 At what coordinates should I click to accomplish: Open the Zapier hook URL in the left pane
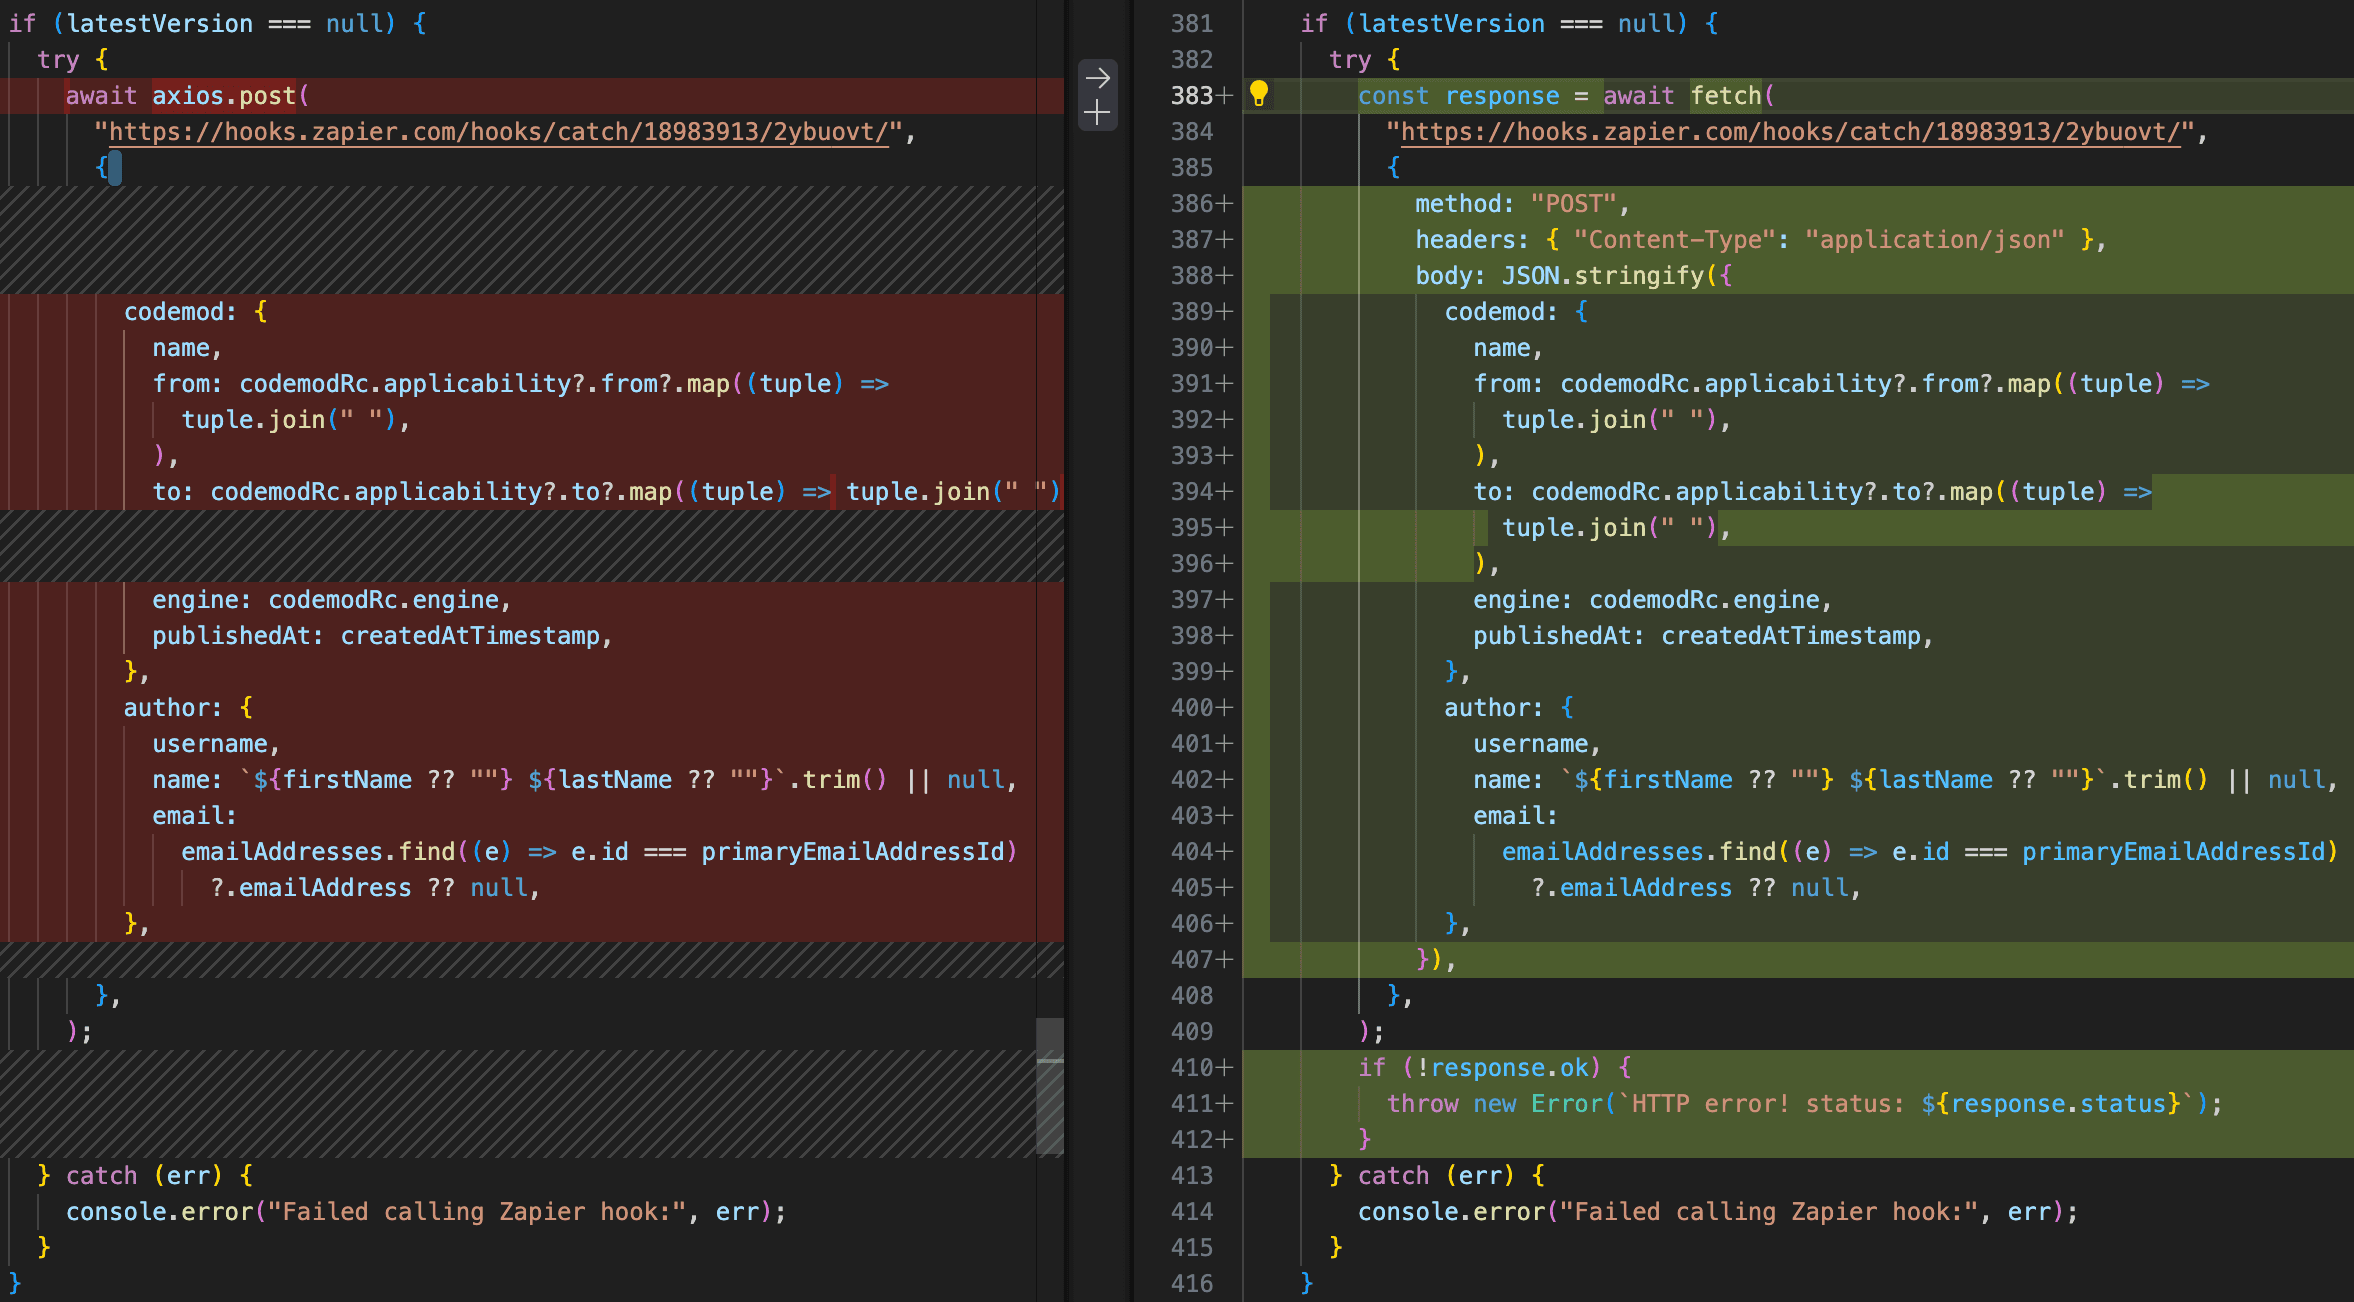(498, 132)
